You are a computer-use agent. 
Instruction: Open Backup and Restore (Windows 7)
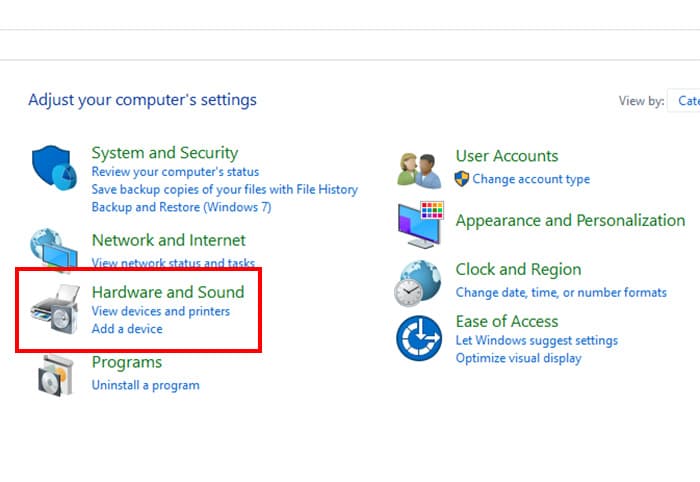[181, 207]
